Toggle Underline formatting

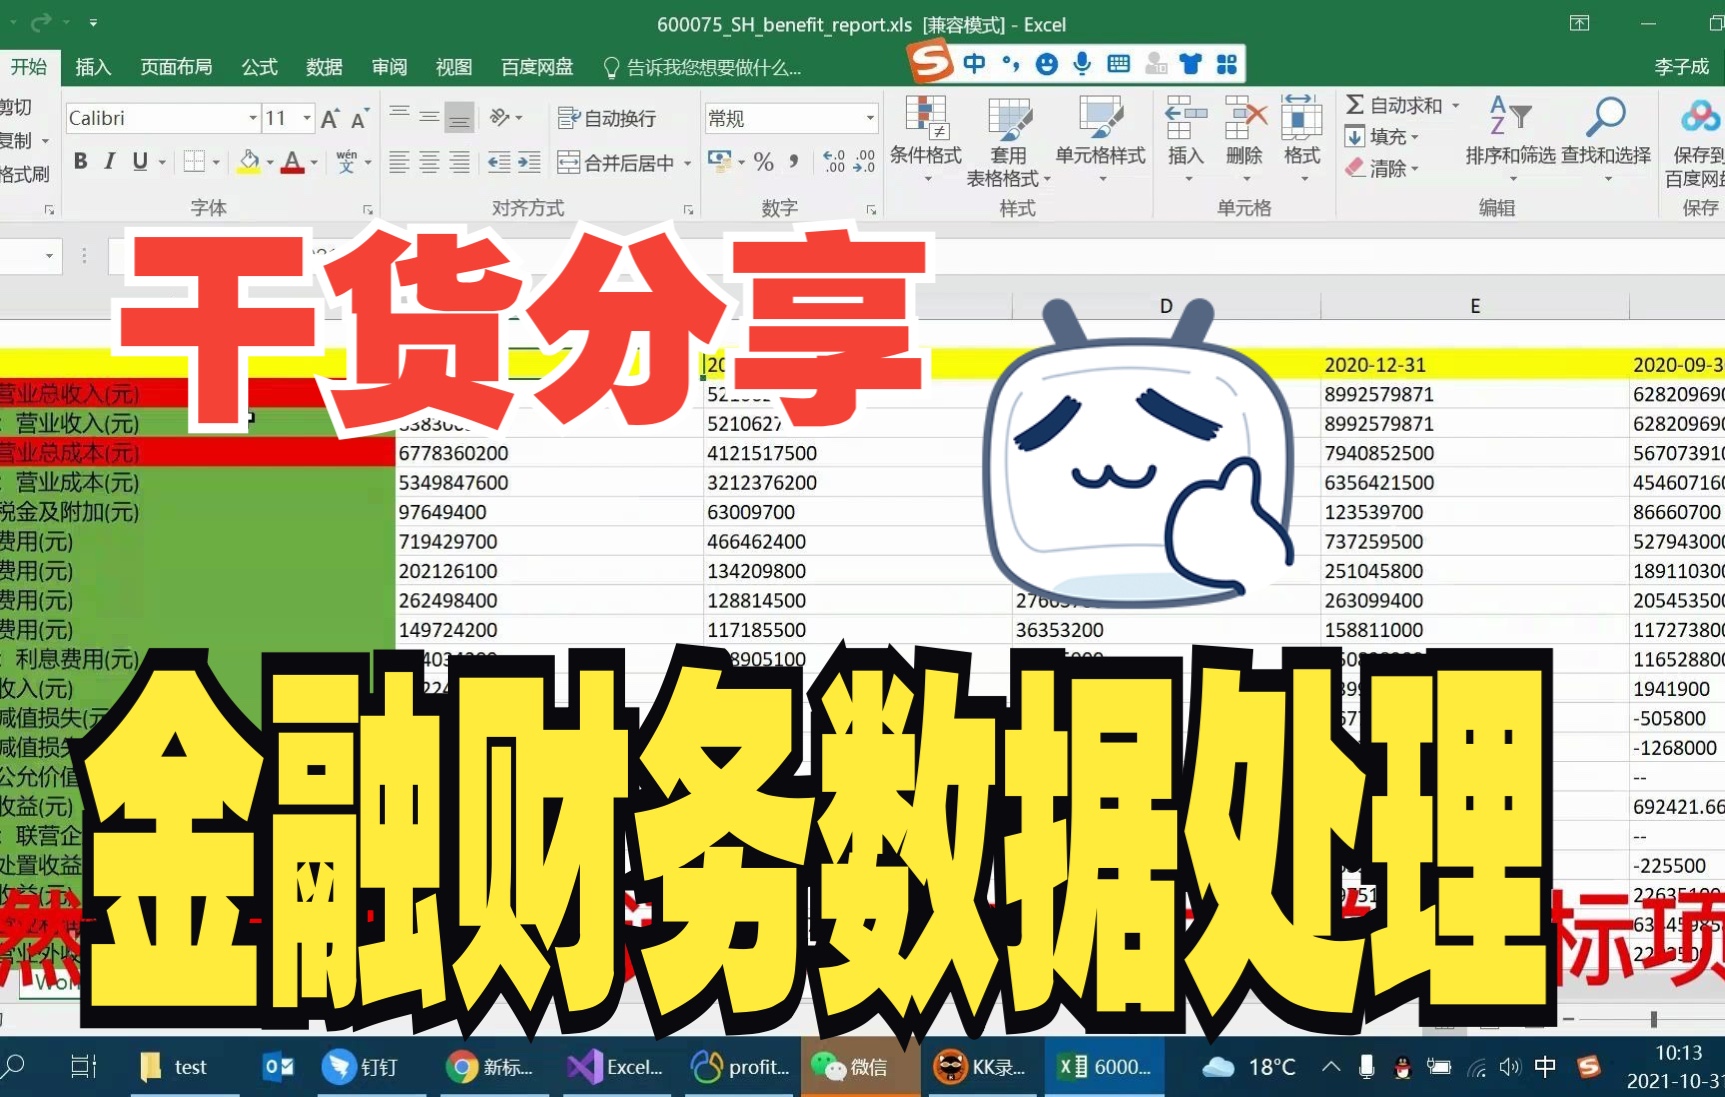[x=140, y=160]
